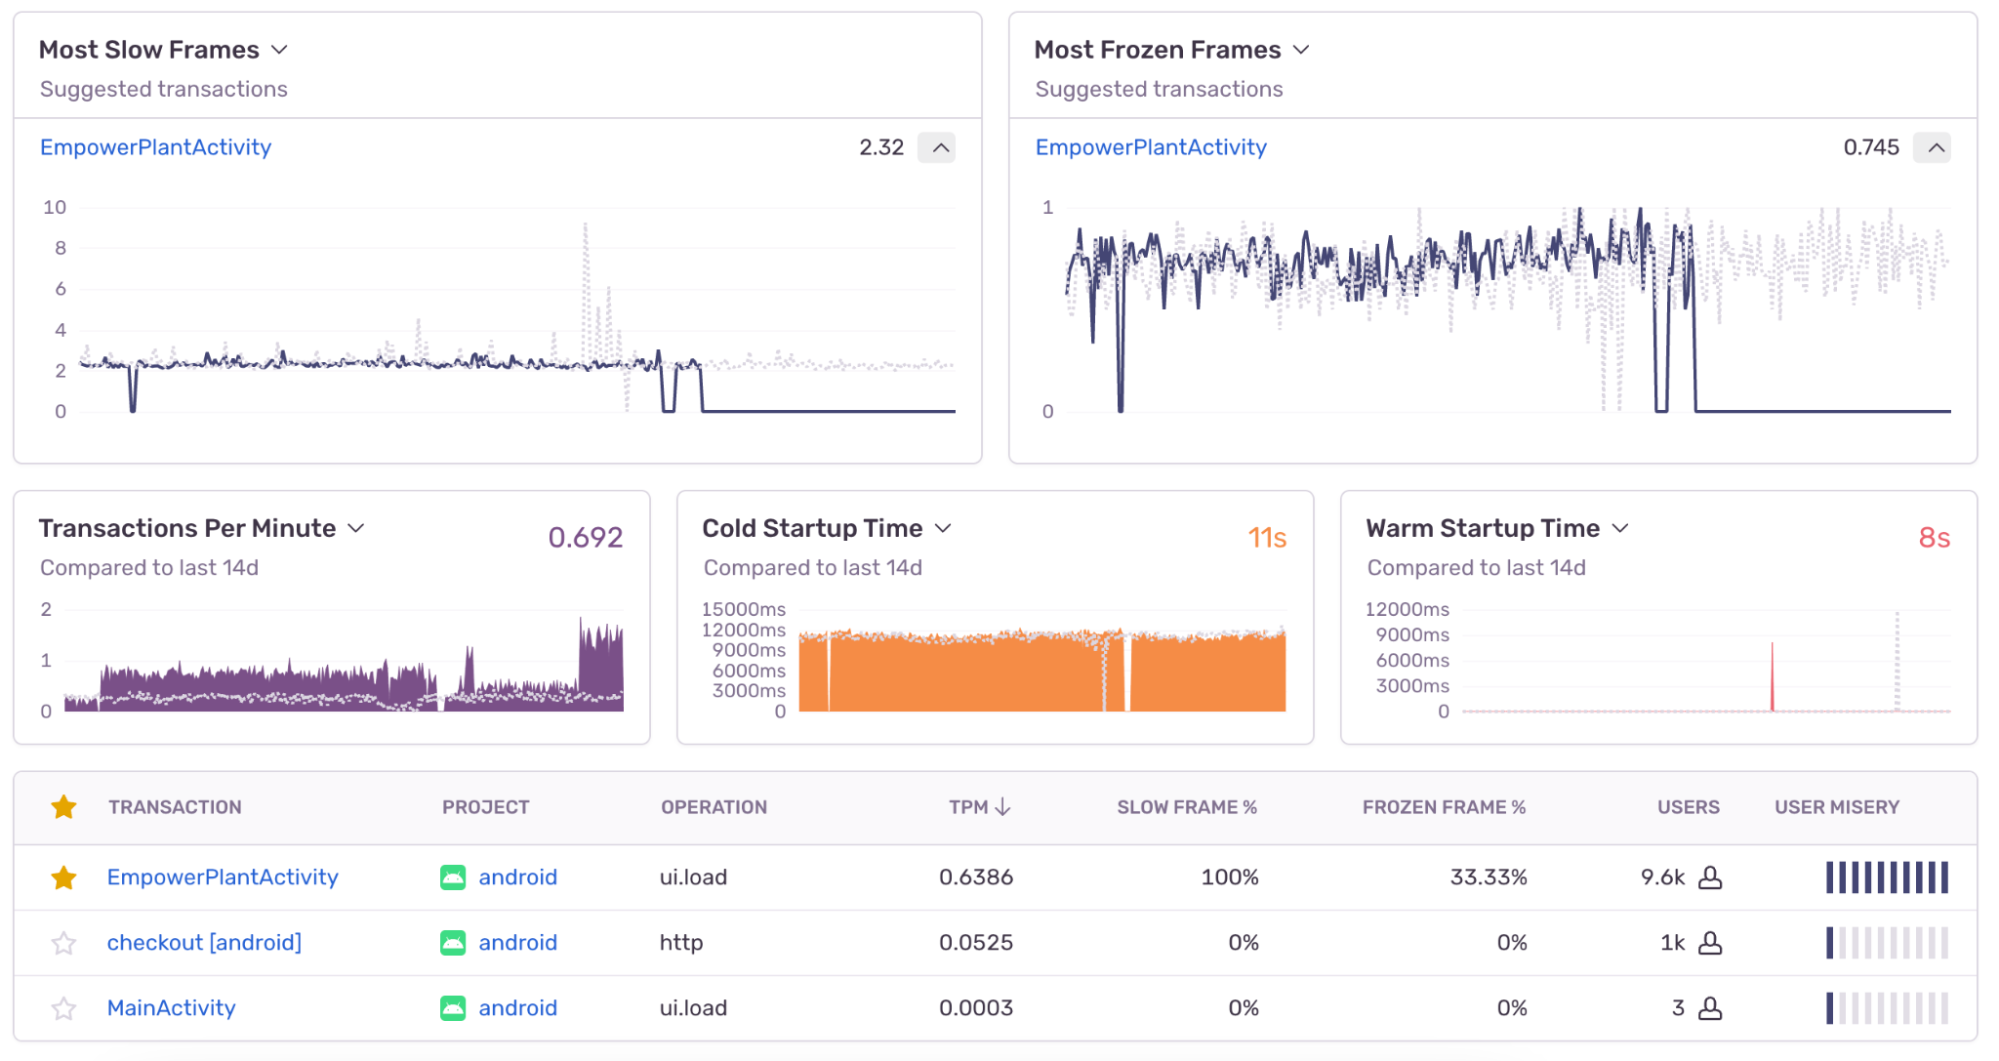The height and width of the screenshot is (1061, 1999).
Task: Open the Most Frozen Frames dropdown
Action: coord(1301,49)
